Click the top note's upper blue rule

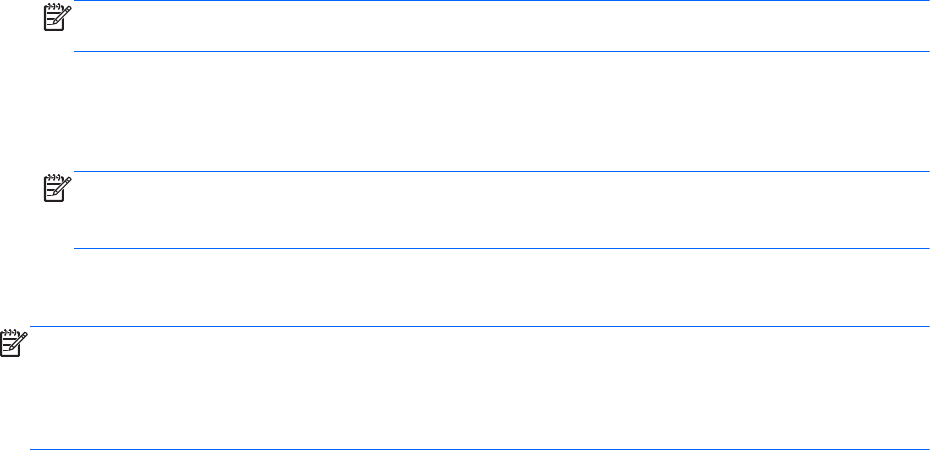500,1
